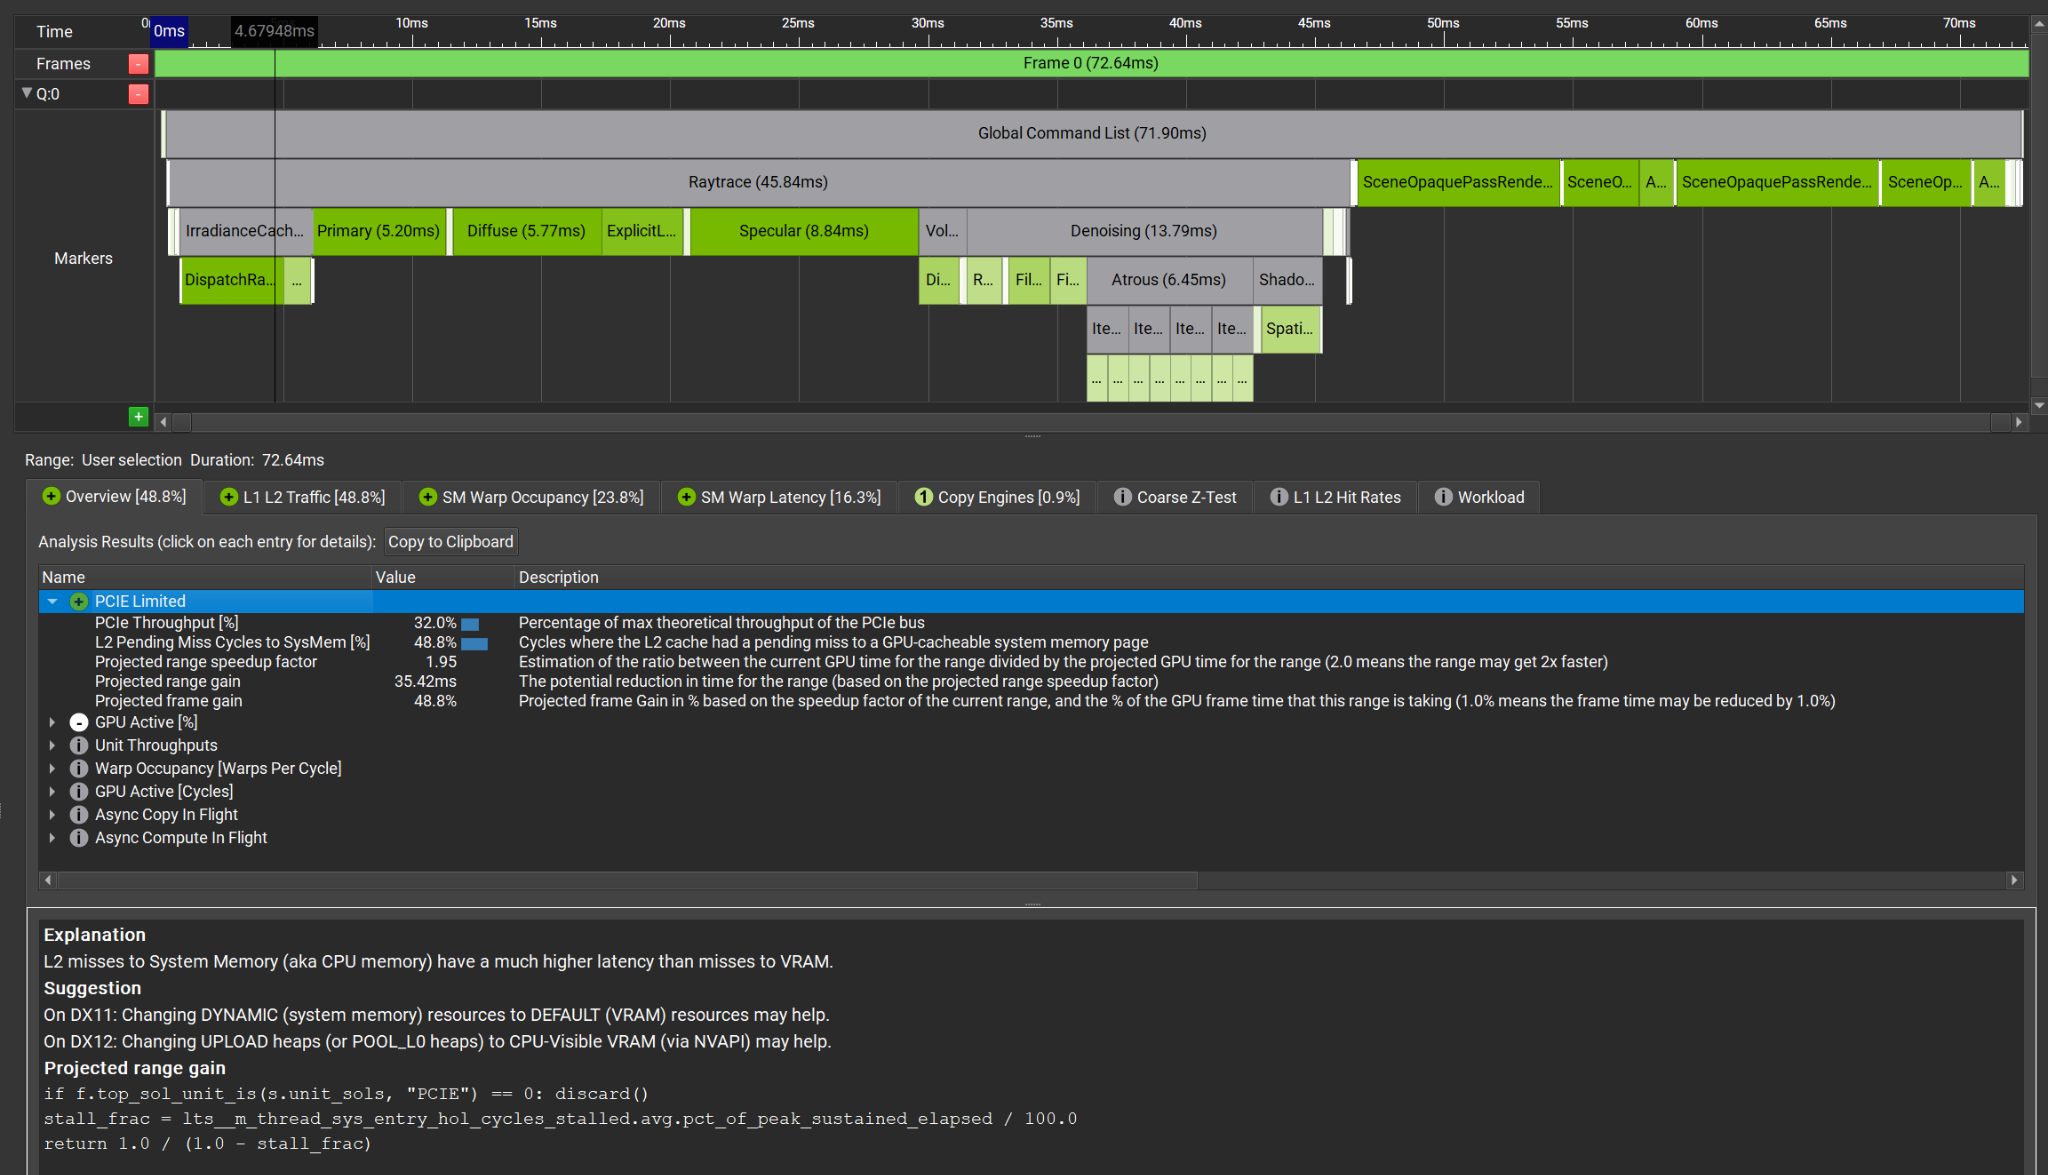Collapse the PCIE Limited entry arrow
The width and height of the screenshot is (2048, 1175).
coord(52,601)
